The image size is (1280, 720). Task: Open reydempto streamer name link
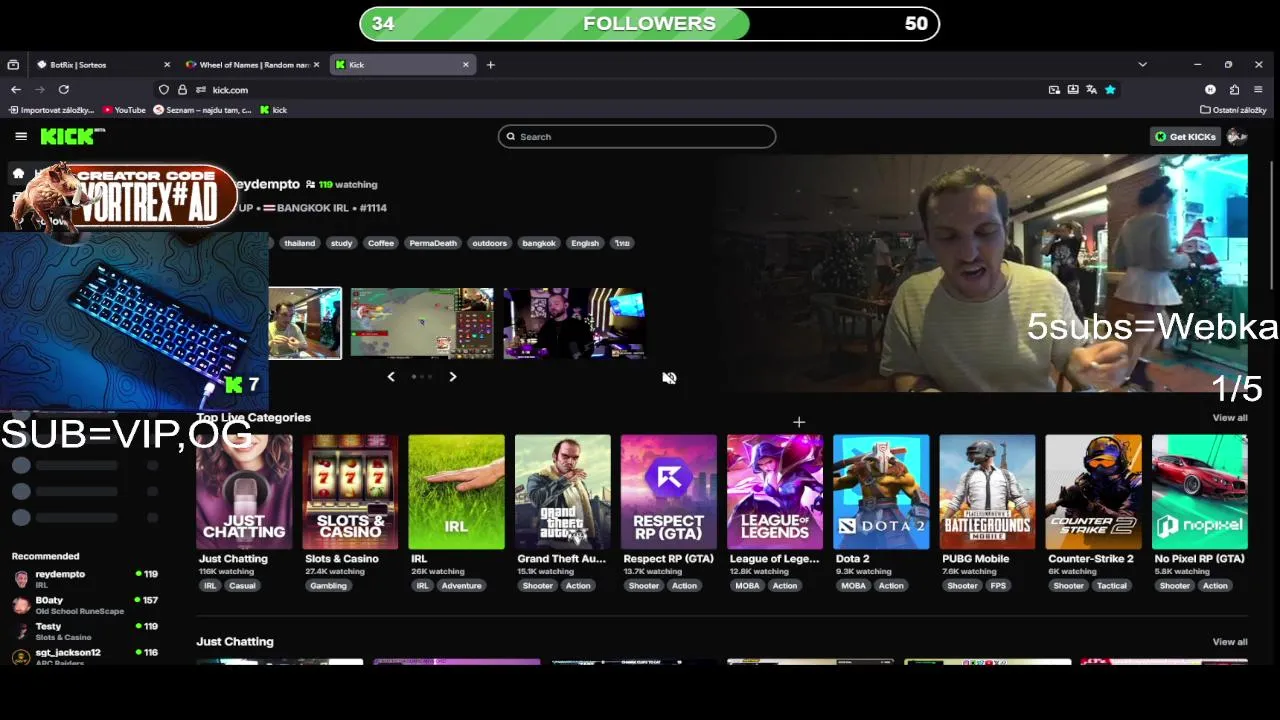pyautogui.click(x=269, y=184)
